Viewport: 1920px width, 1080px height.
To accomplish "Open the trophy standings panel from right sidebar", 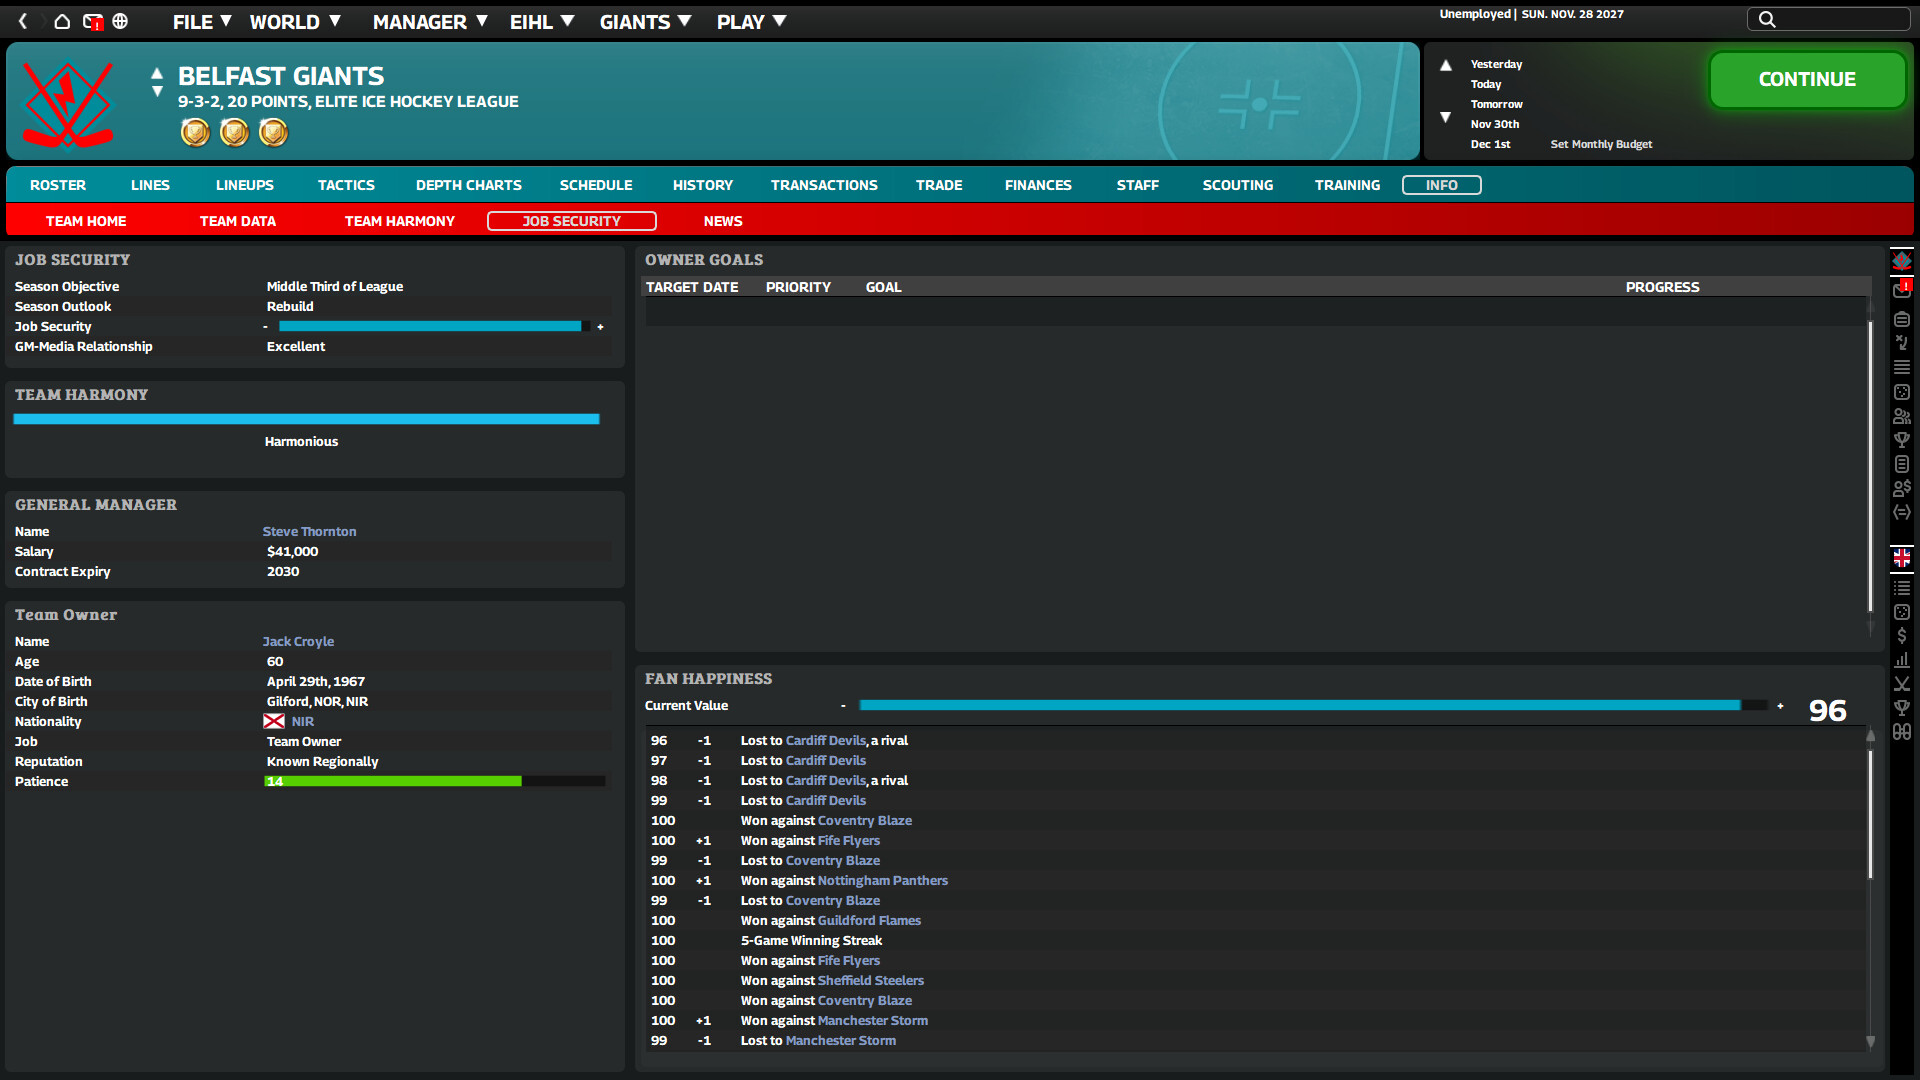I will [1902, 439].
